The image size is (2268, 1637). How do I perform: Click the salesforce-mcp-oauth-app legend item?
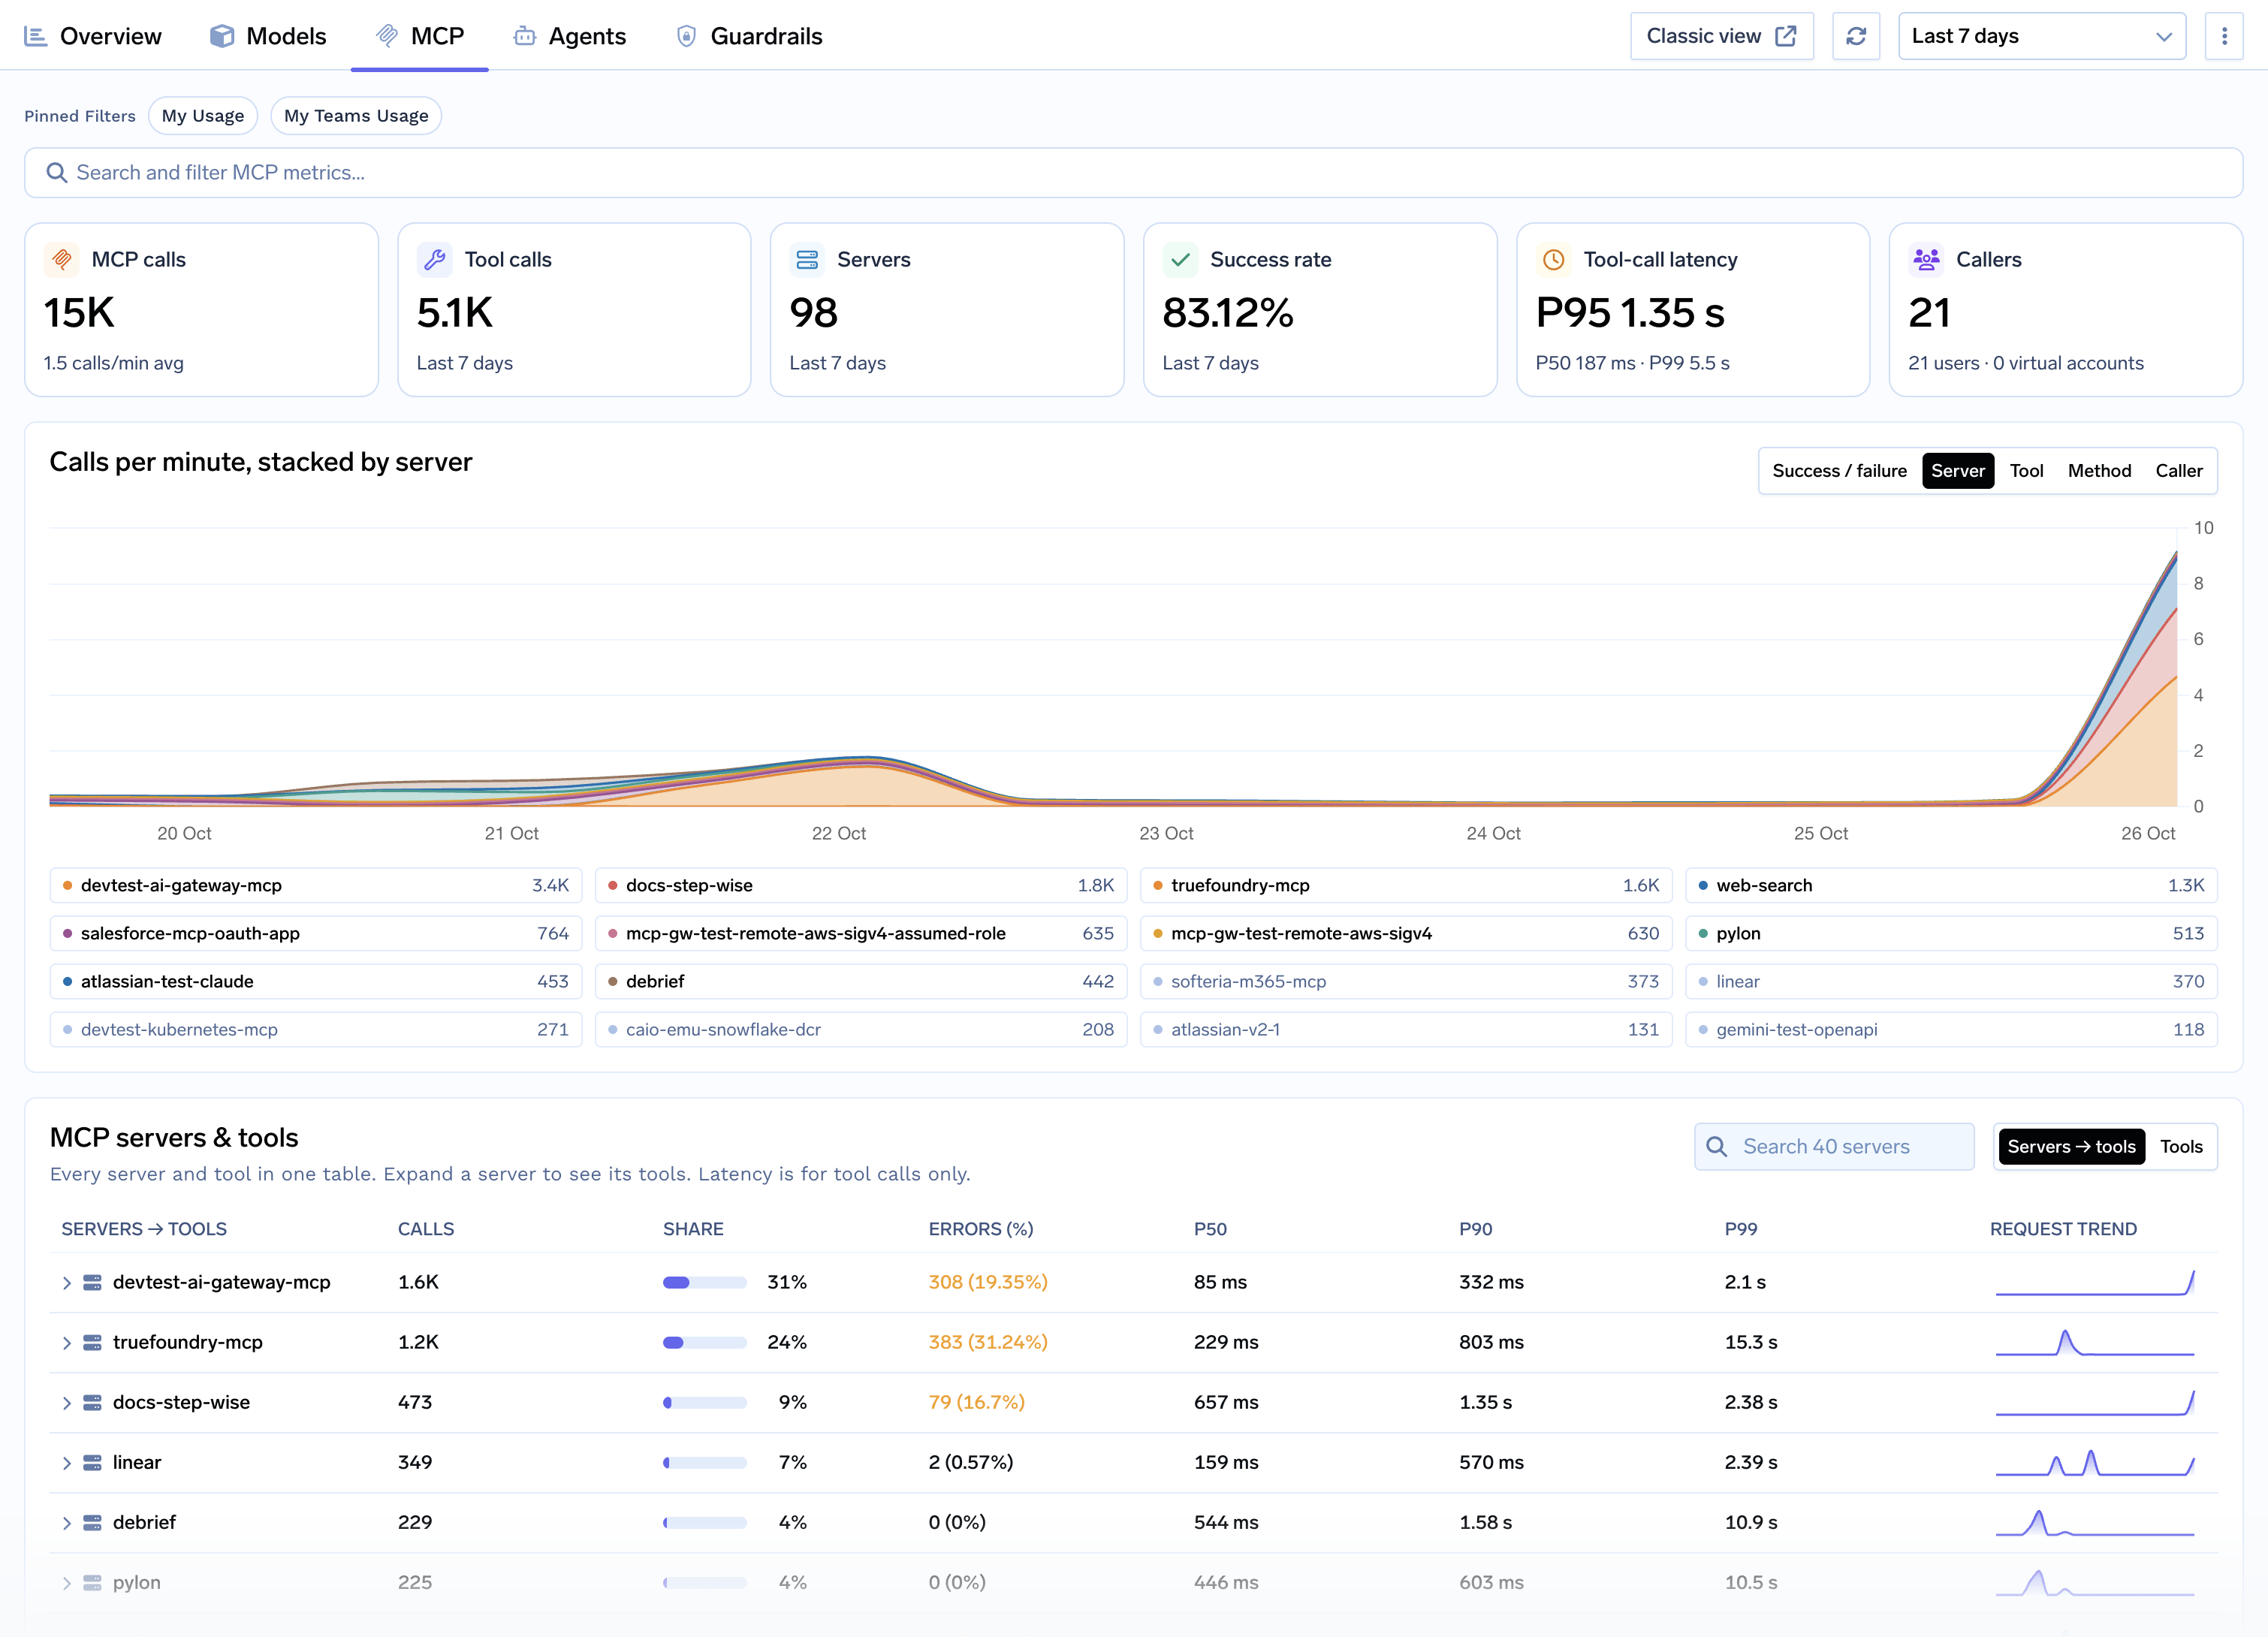point(316,933)
